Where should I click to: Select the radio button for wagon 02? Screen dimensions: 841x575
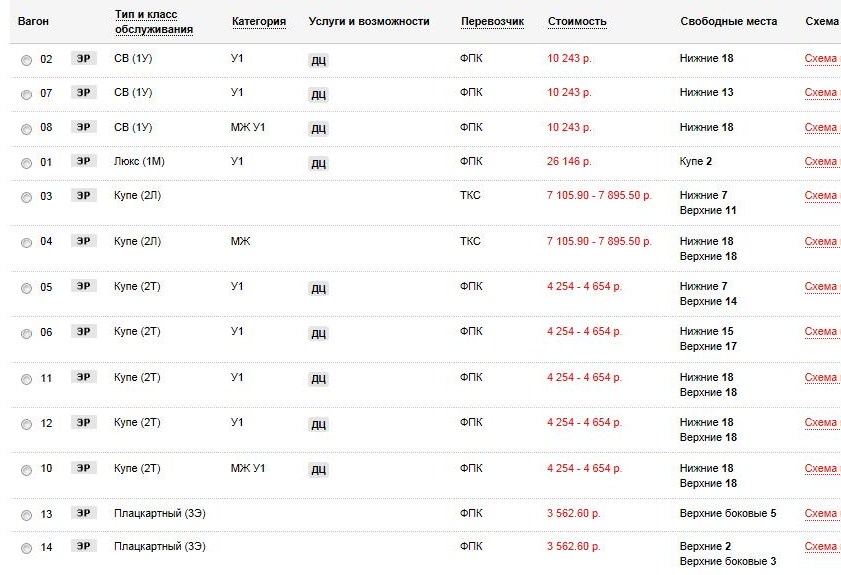(x=26, y=60)
